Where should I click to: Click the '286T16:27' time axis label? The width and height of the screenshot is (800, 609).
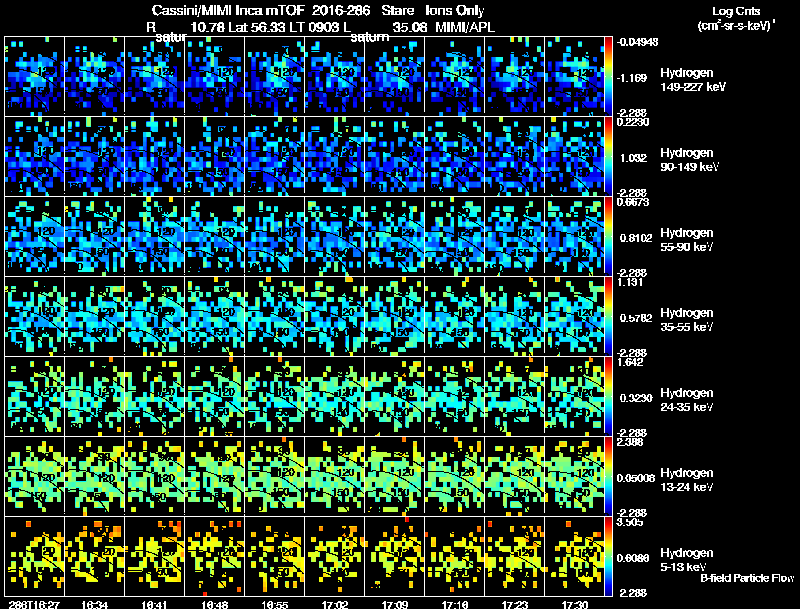[x=34, y=604]
